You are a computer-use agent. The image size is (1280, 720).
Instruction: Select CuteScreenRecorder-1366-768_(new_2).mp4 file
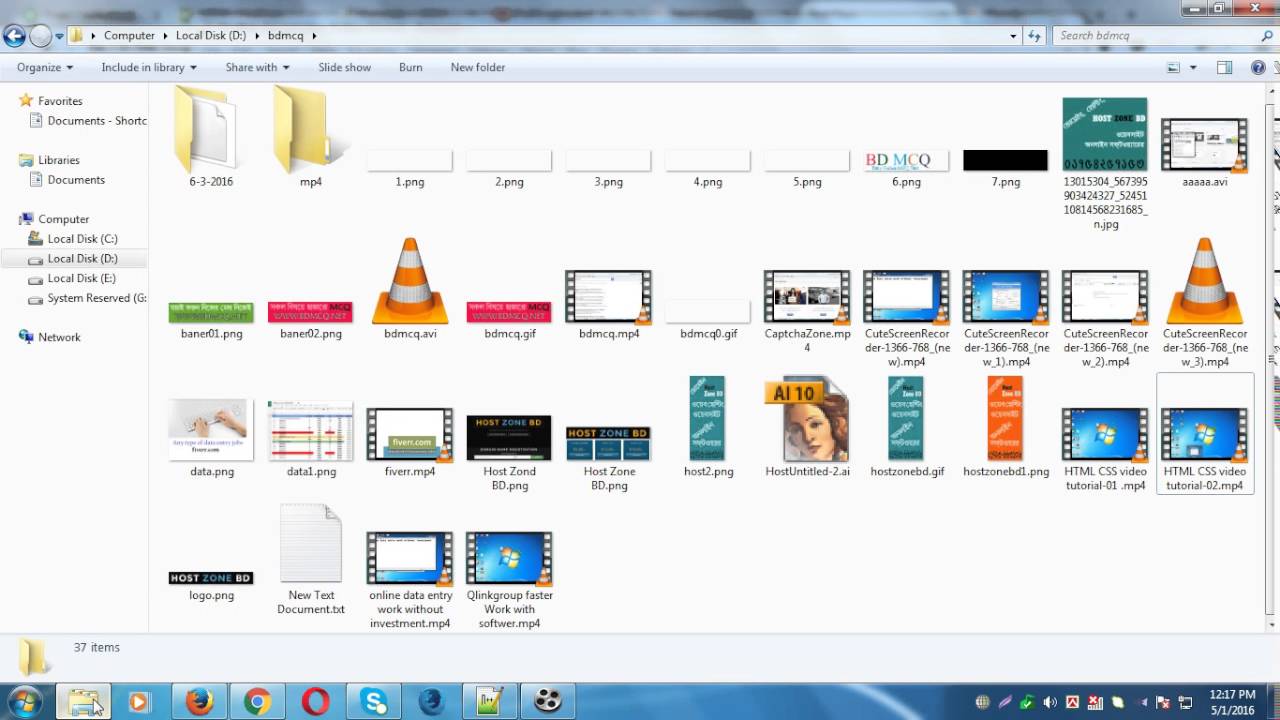pos(1105,319)
